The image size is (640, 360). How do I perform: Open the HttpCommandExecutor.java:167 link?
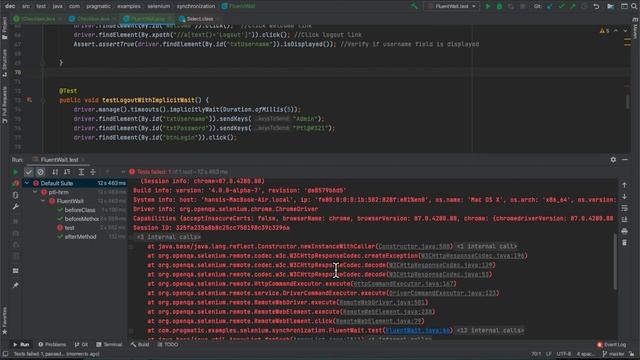(x=403, y=284)
